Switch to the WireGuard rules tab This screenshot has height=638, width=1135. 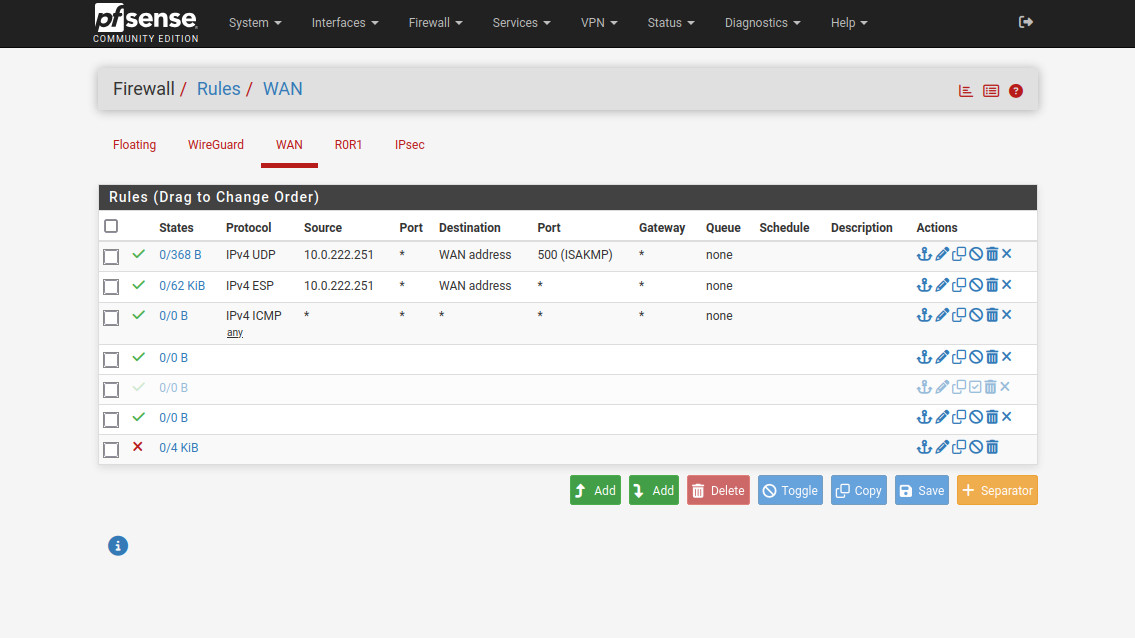click(x=216, y=145)
